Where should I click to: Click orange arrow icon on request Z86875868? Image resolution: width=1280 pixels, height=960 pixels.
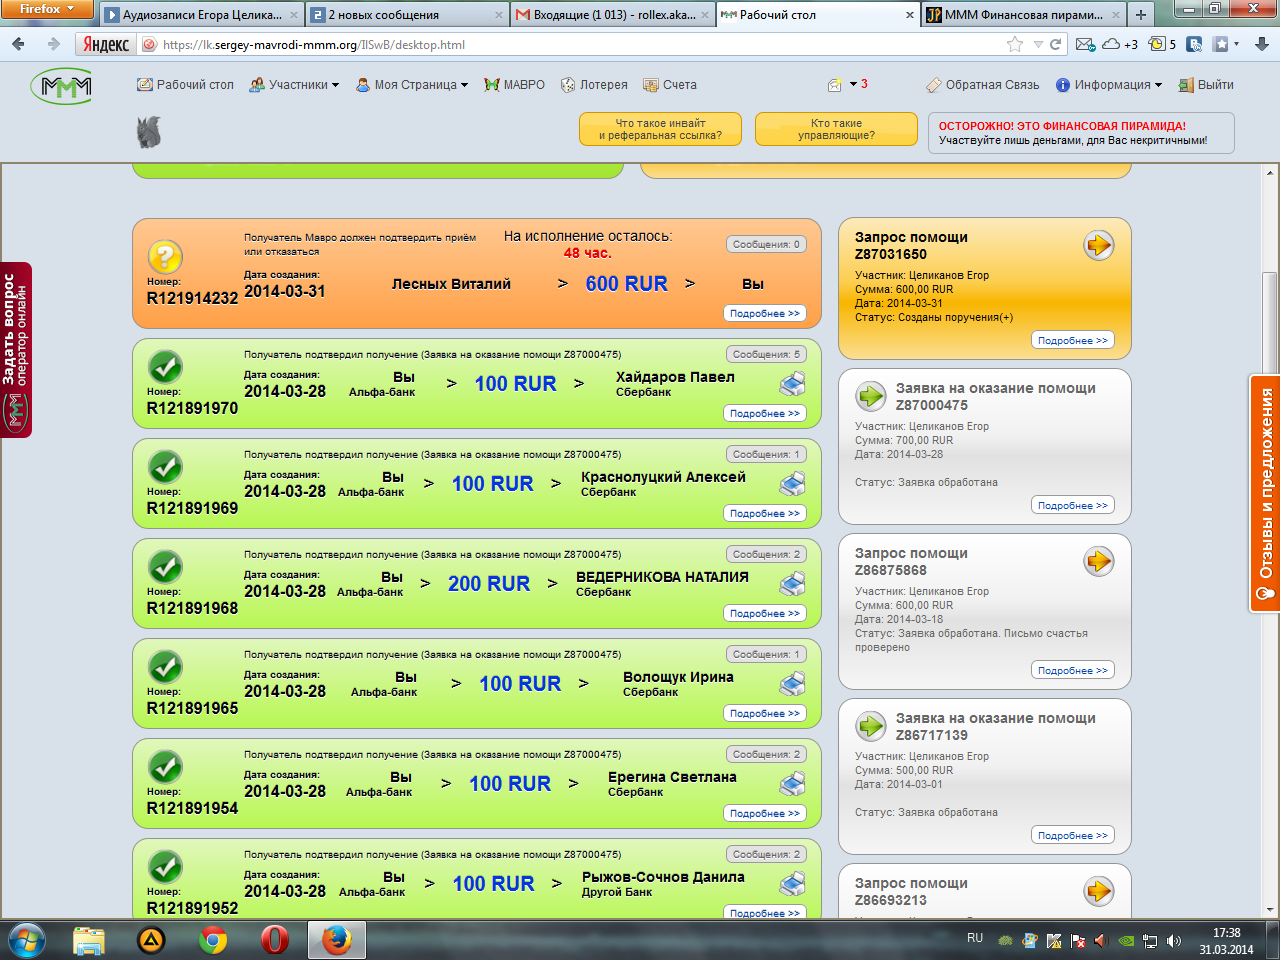(x=1099, y=561)
